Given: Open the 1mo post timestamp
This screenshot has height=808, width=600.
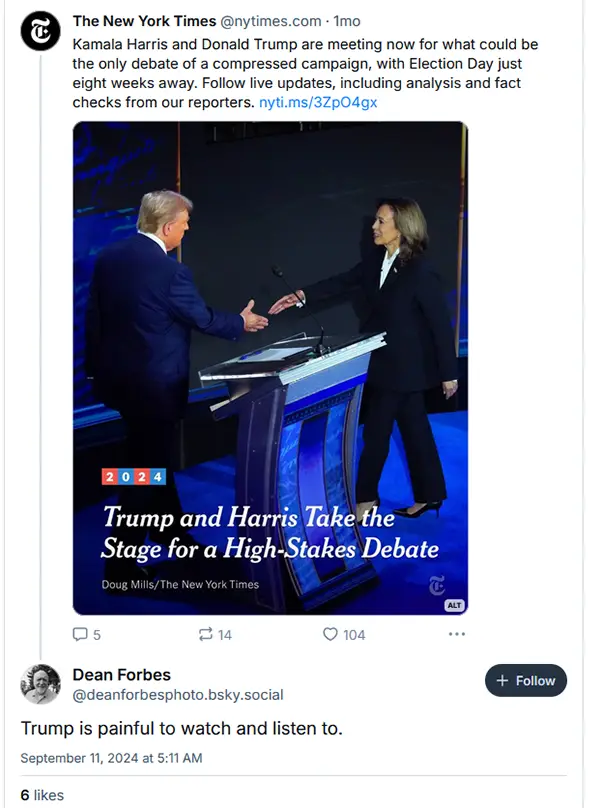Looking at the screenshot, I should [x=347, y=21].
